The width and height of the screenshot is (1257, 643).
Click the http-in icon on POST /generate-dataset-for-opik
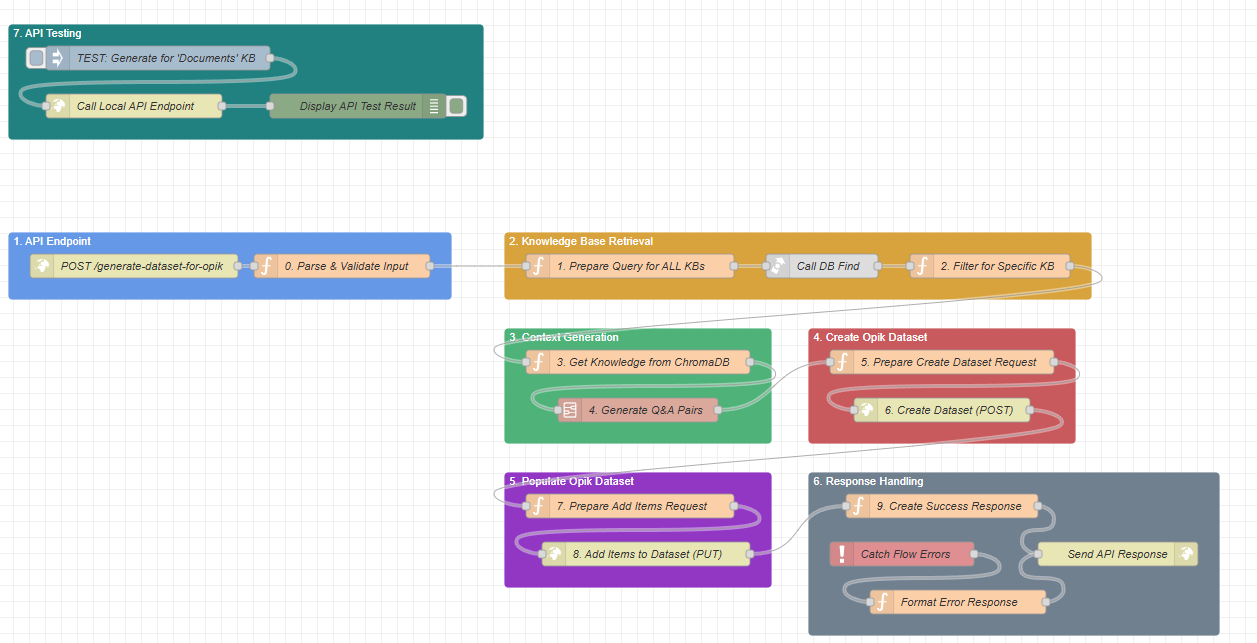pyautogui.click(x=42, y=266)
